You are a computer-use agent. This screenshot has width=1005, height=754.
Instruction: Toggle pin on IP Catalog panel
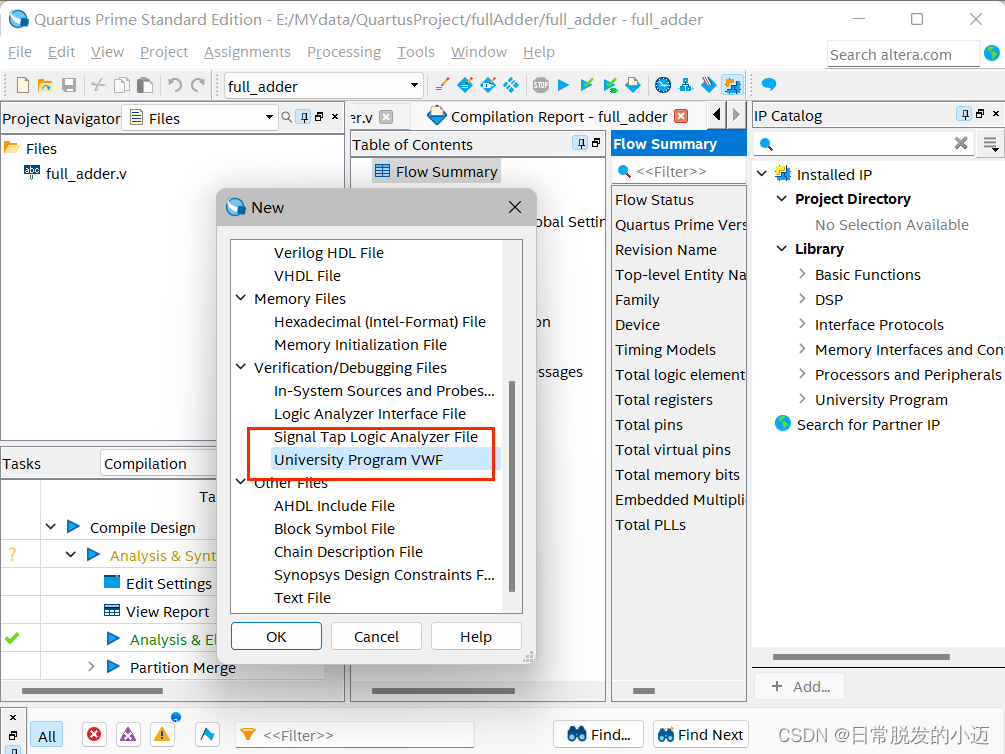(x=965, y=114)
